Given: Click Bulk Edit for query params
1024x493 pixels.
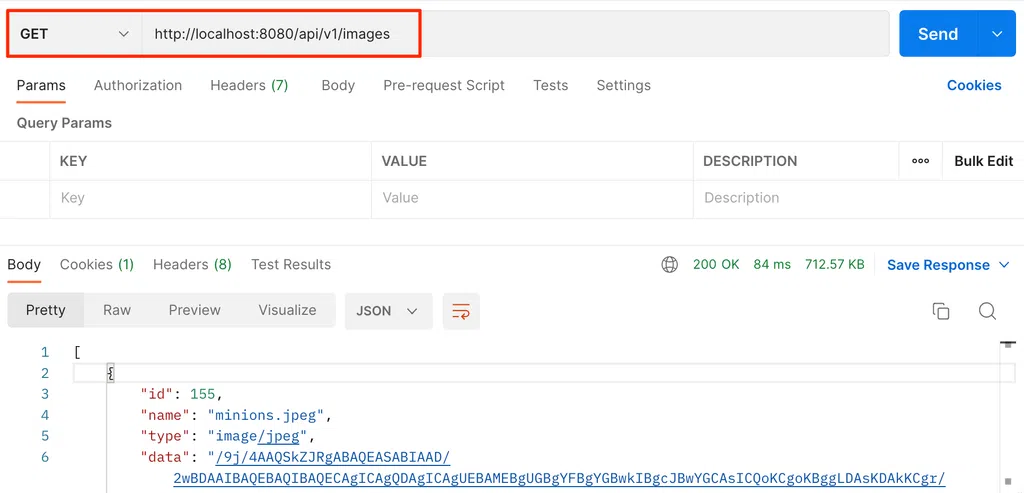Looking at the screenshot, I should 983,161.
